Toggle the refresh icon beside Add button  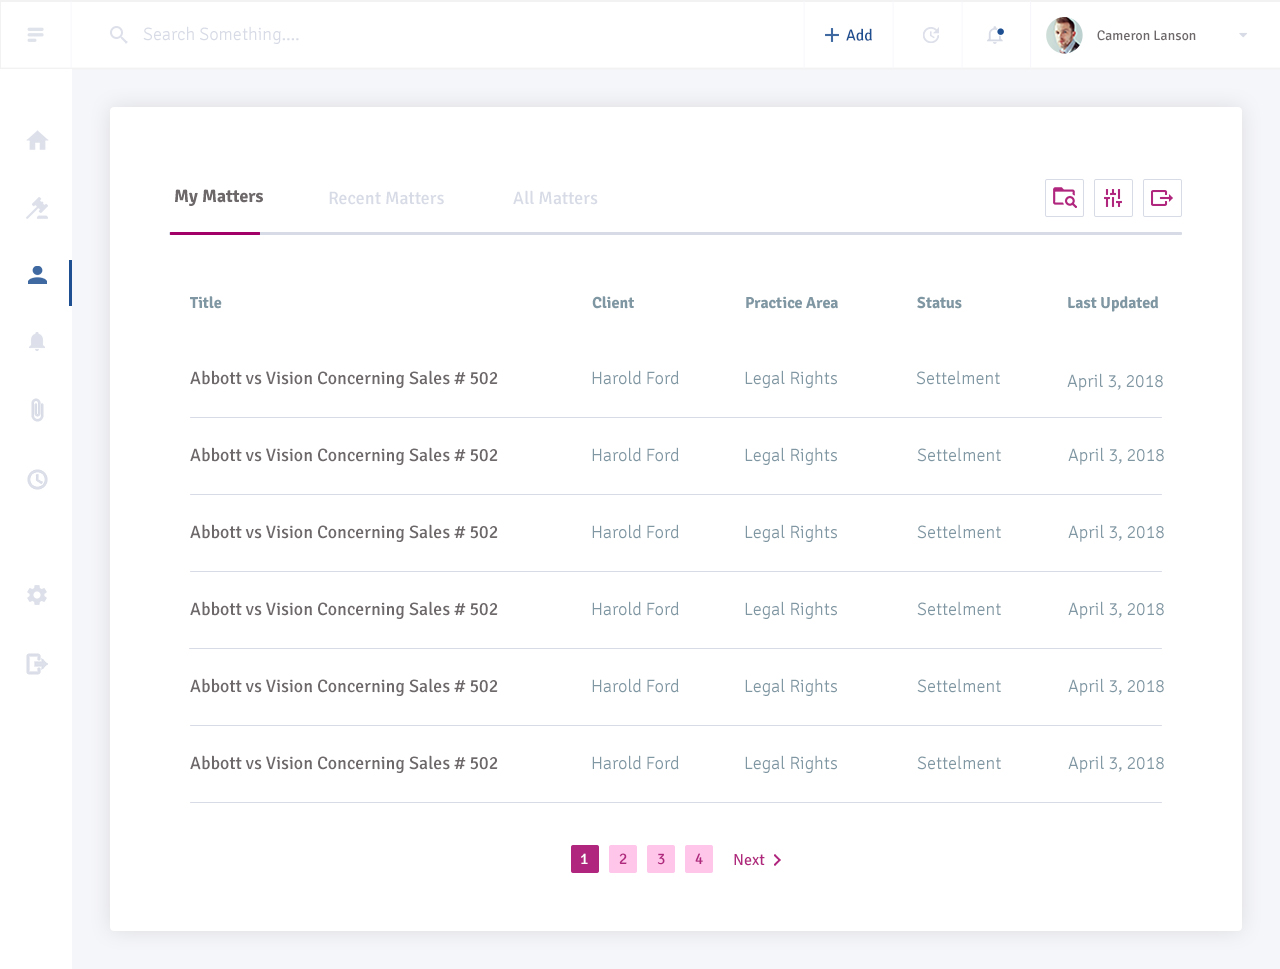(x=930, y=35)
